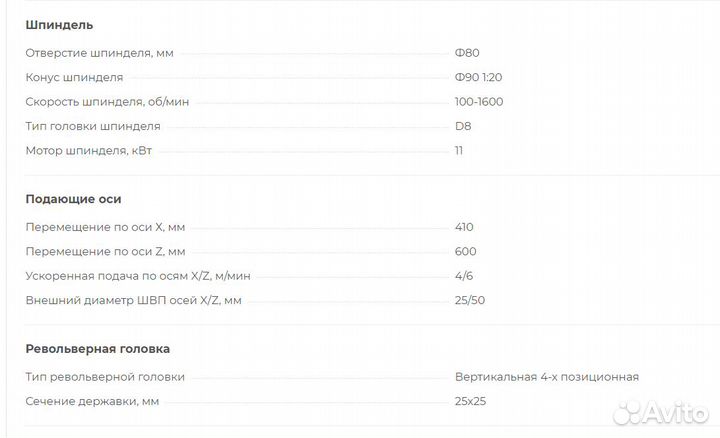
Task: Select the 25/50 ШВП diameter value
Action: tap(471, 300)
